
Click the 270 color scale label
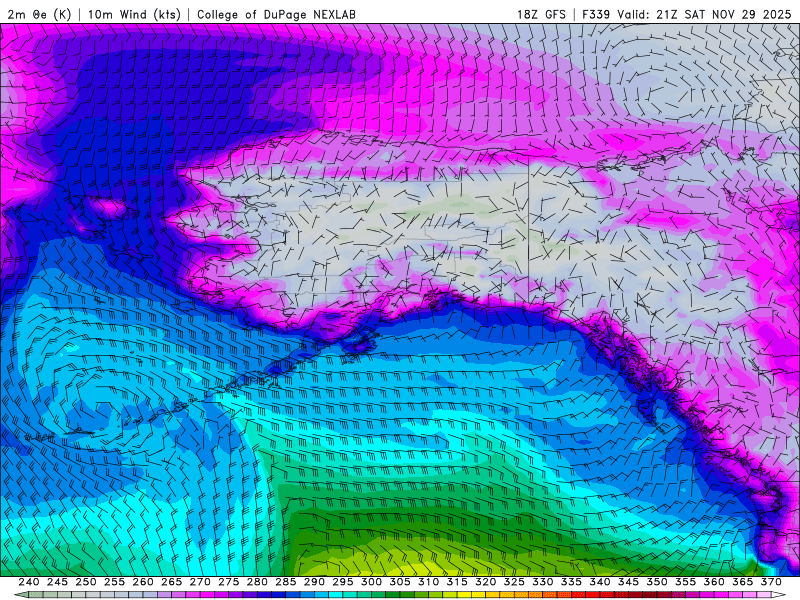[200, 582]
